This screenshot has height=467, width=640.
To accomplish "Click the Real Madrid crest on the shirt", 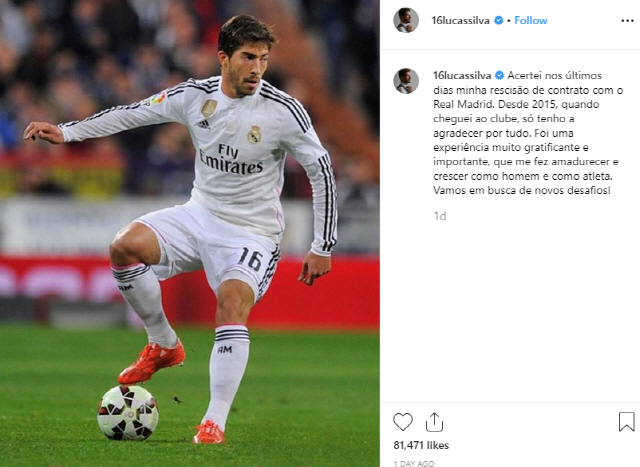I will pos(254,134).
